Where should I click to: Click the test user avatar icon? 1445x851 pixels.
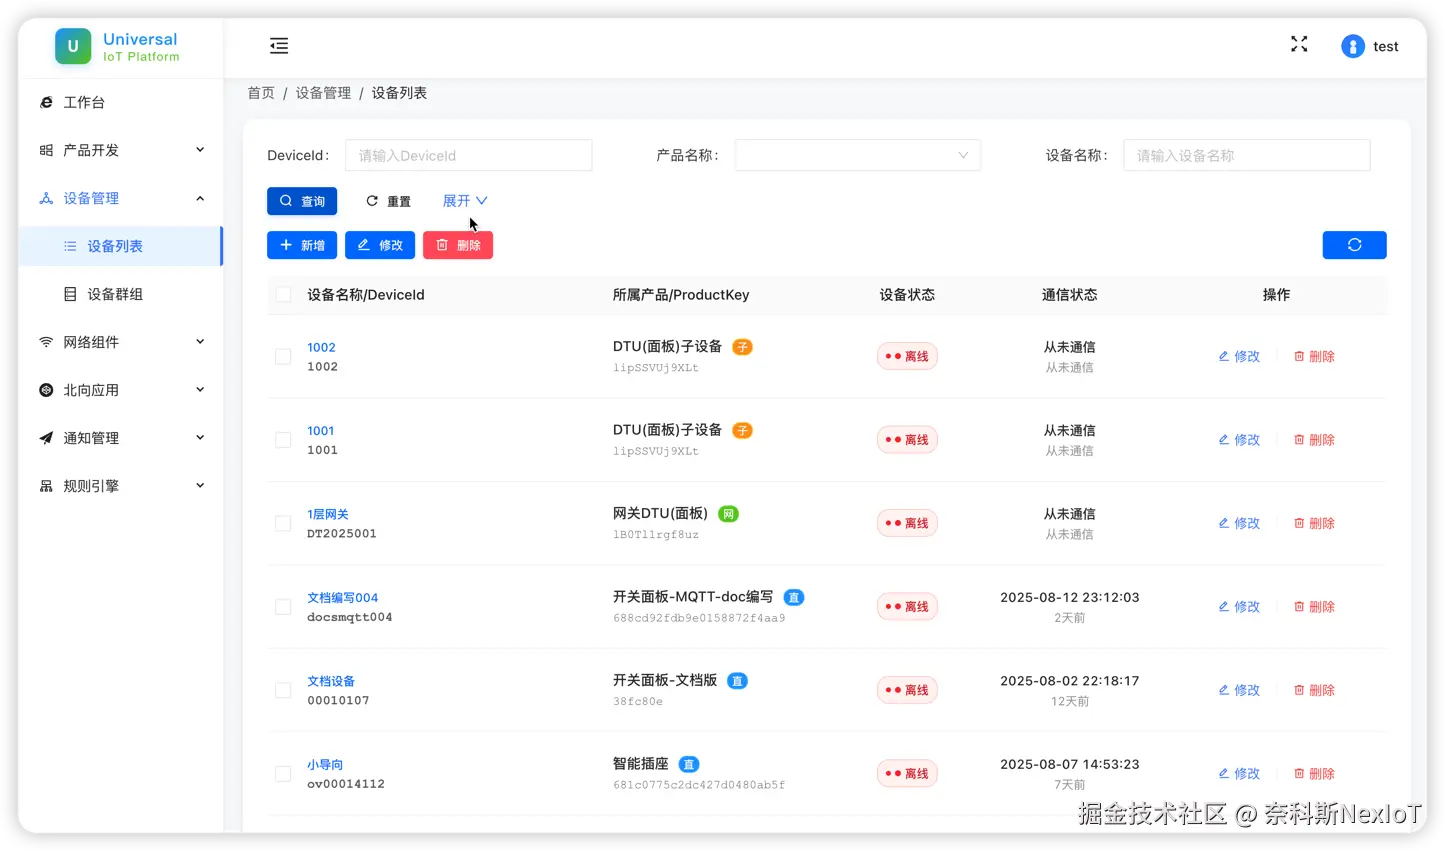tap(1352, 45)
